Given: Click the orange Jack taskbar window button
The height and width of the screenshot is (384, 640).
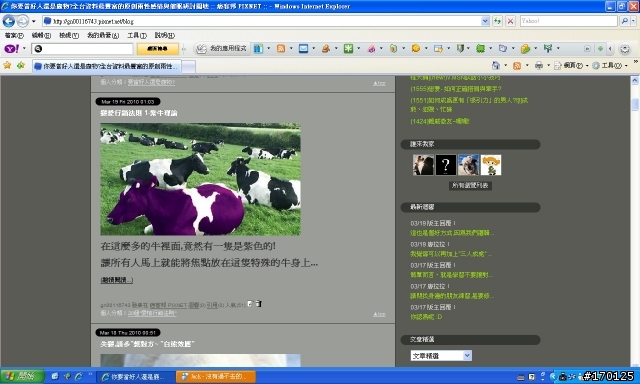Looking at the screenshot, I should [x=216, y=377].
